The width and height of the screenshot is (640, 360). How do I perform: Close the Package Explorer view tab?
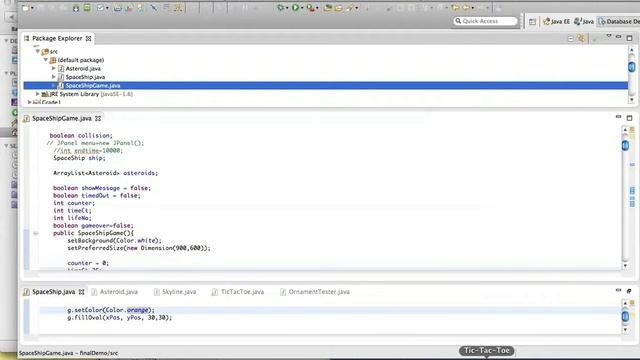[89, 38]
